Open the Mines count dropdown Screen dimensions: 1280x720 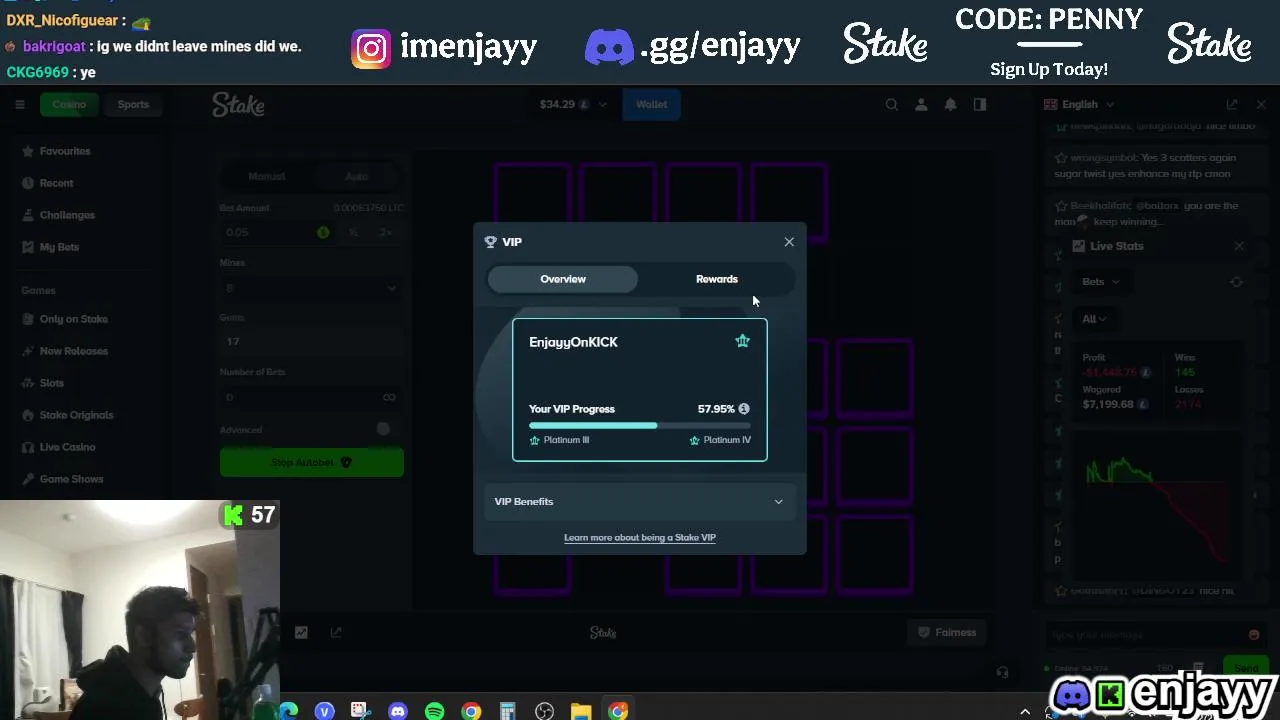(x=311, y=288)
